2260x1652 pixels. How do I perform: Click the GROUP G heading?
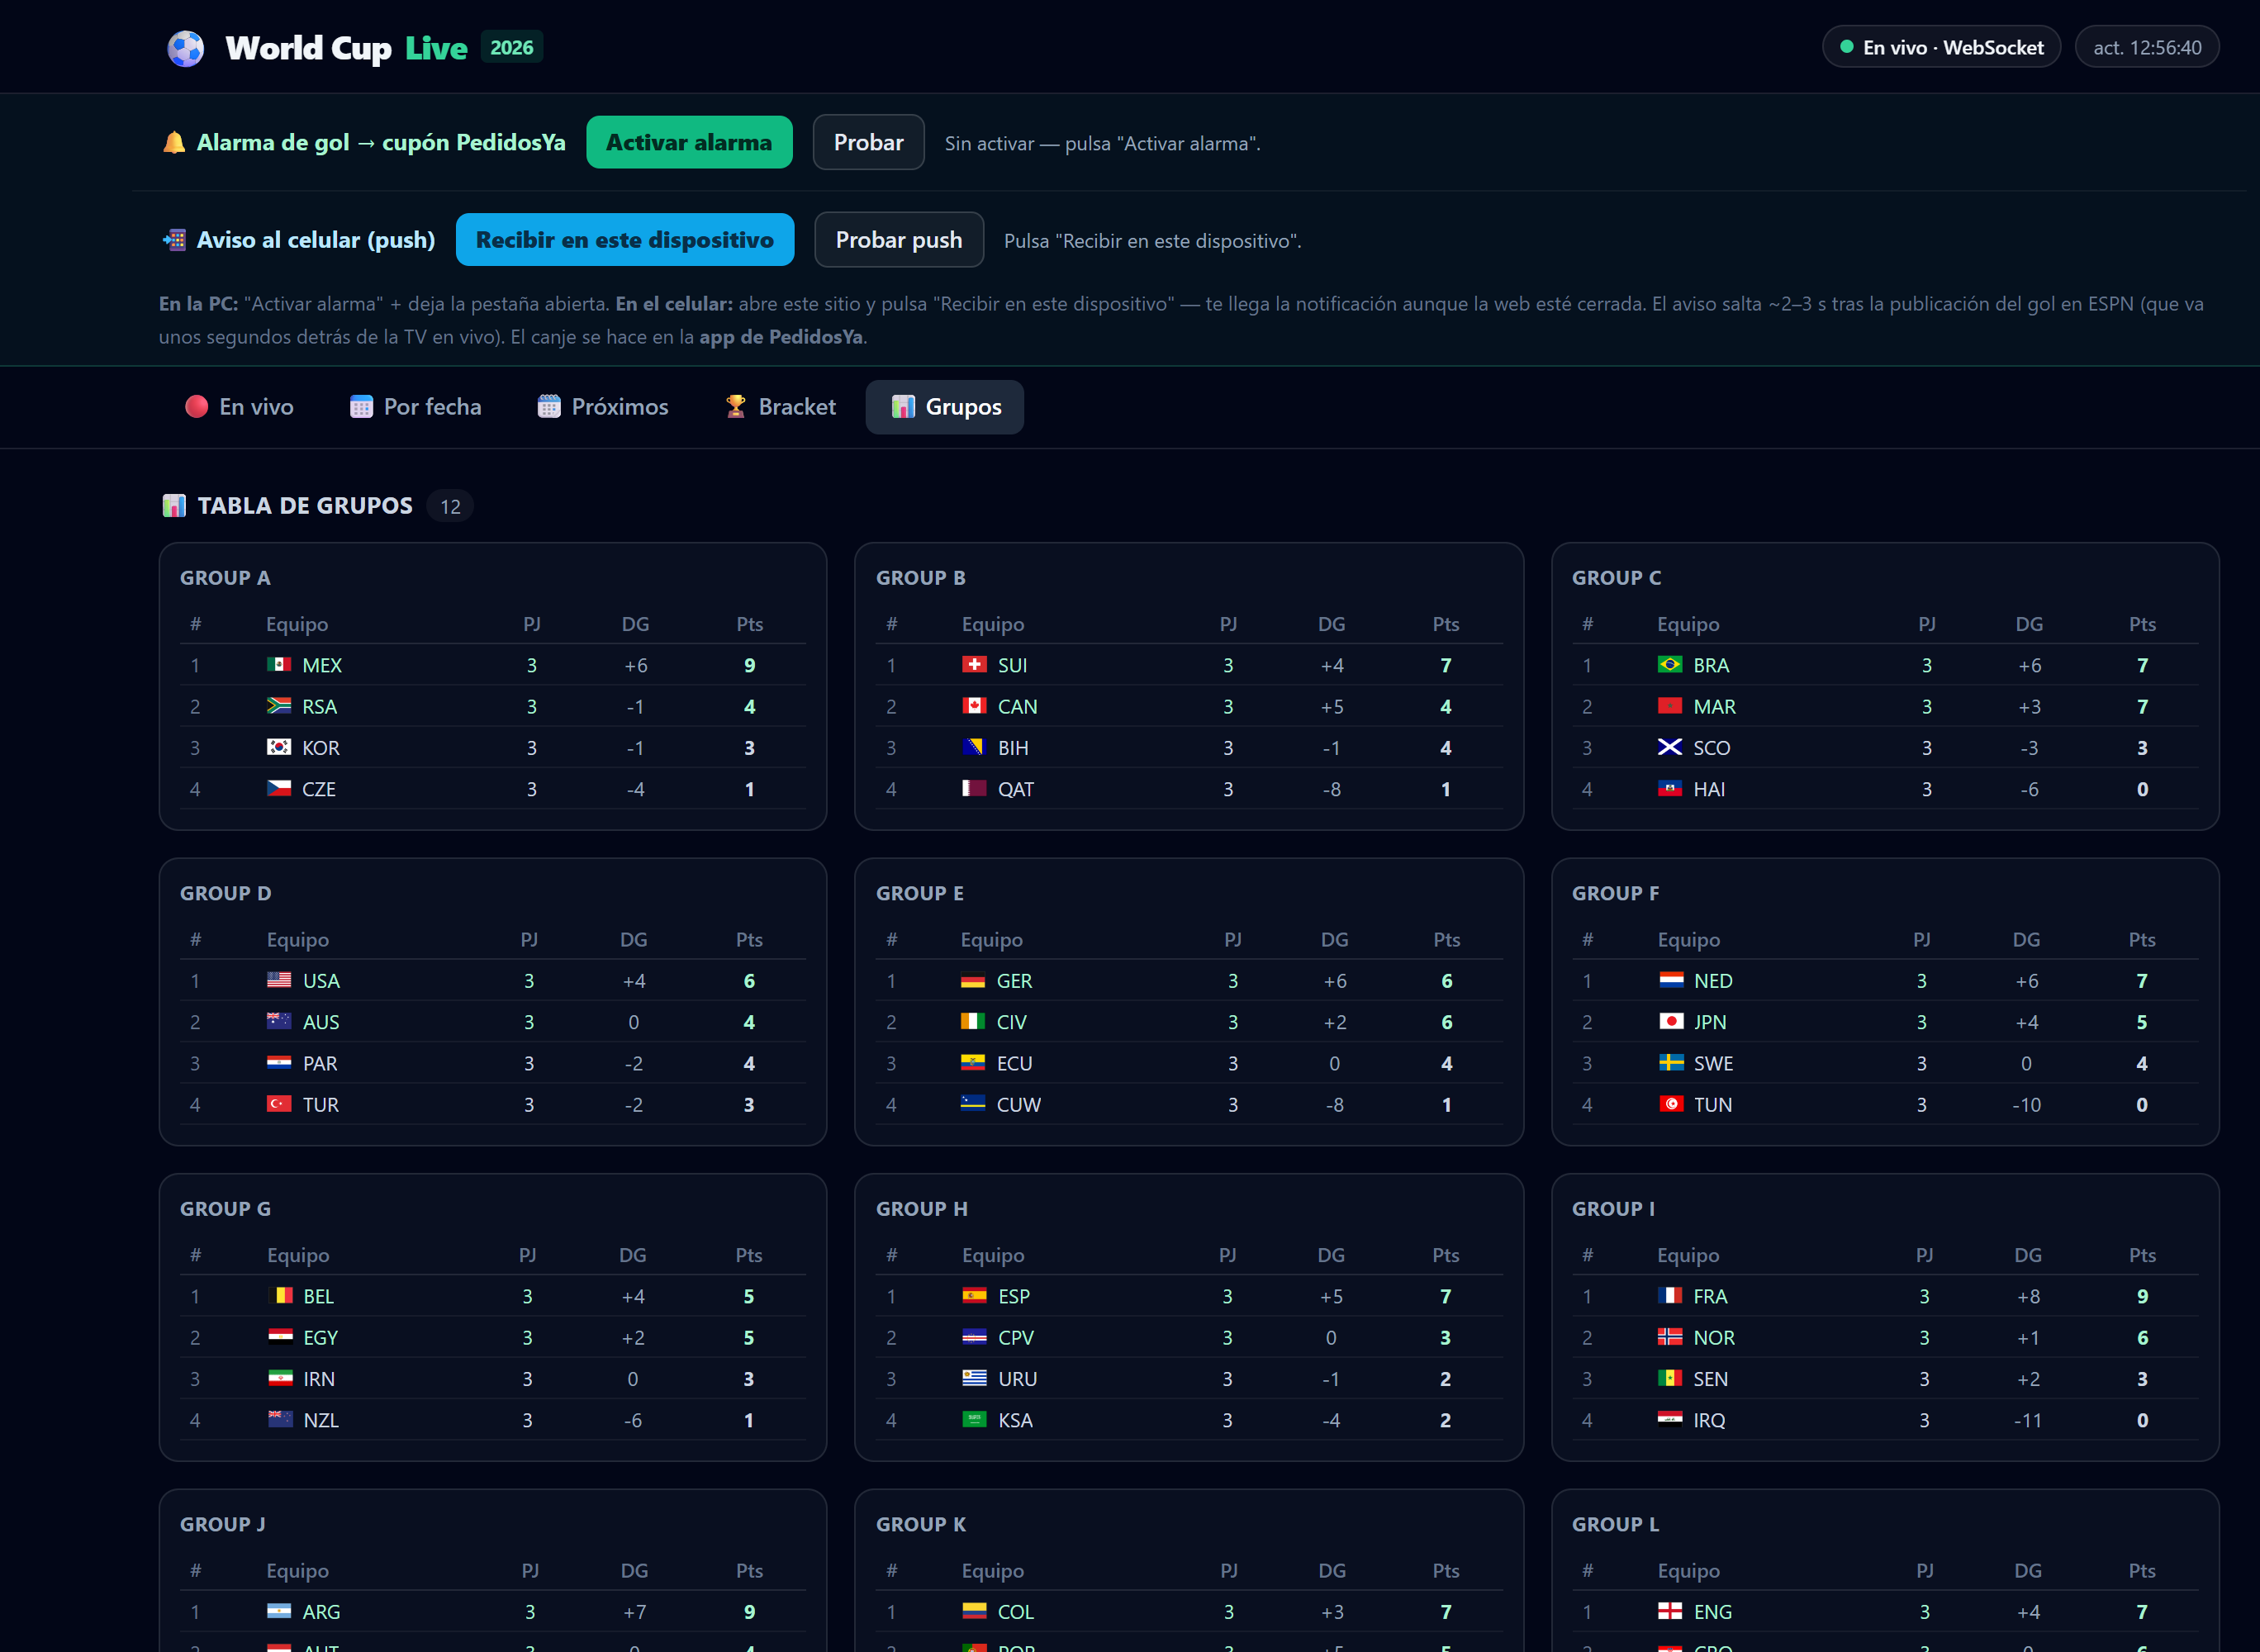click(x=226, y=1209)
